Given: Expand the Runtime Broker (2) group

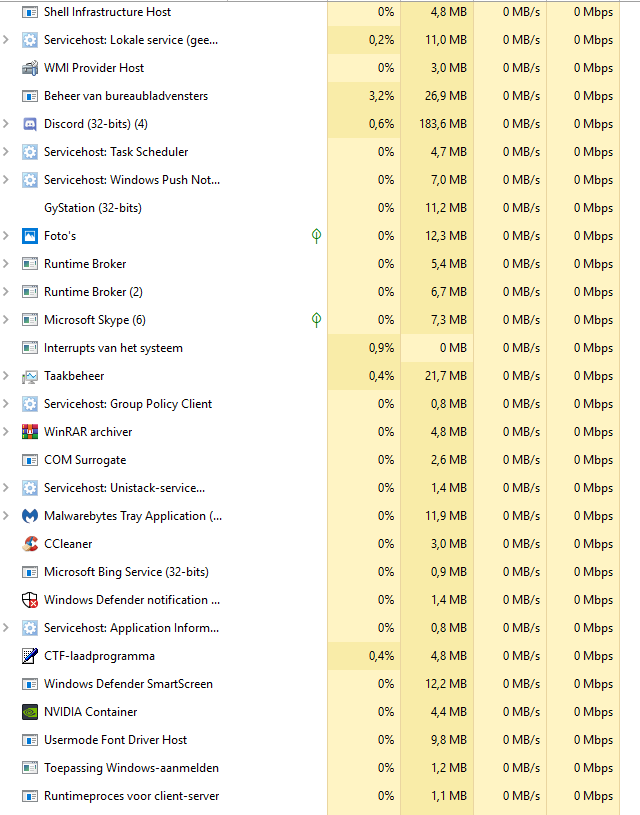Looking at the screenshot, I should click(x=7, y=292).
